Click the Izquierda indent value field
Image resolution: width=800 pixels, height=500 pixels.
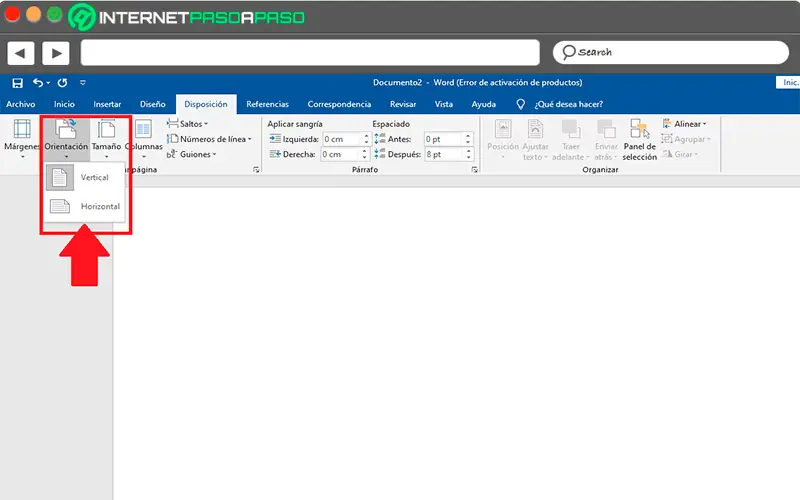point(342,139)
